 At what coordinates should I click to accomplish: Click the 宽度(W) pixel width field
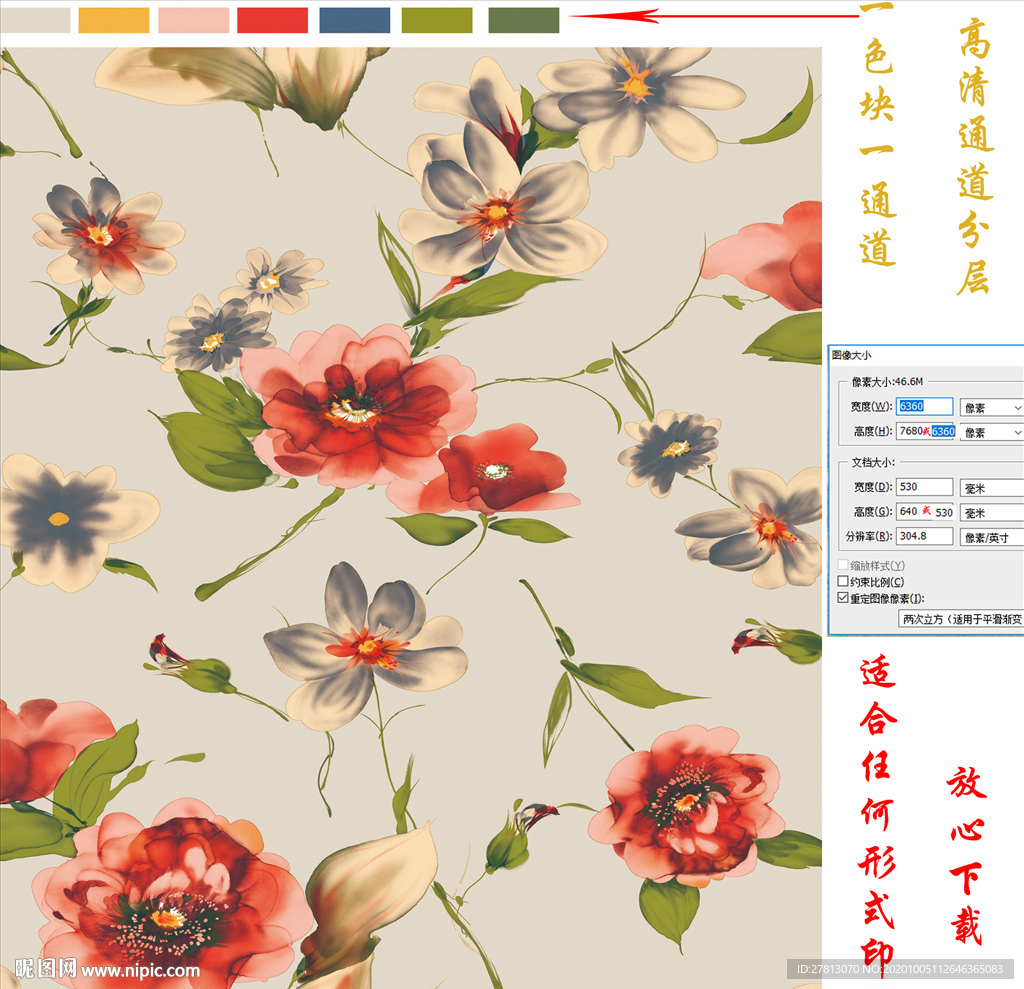(x=924, y=406)
